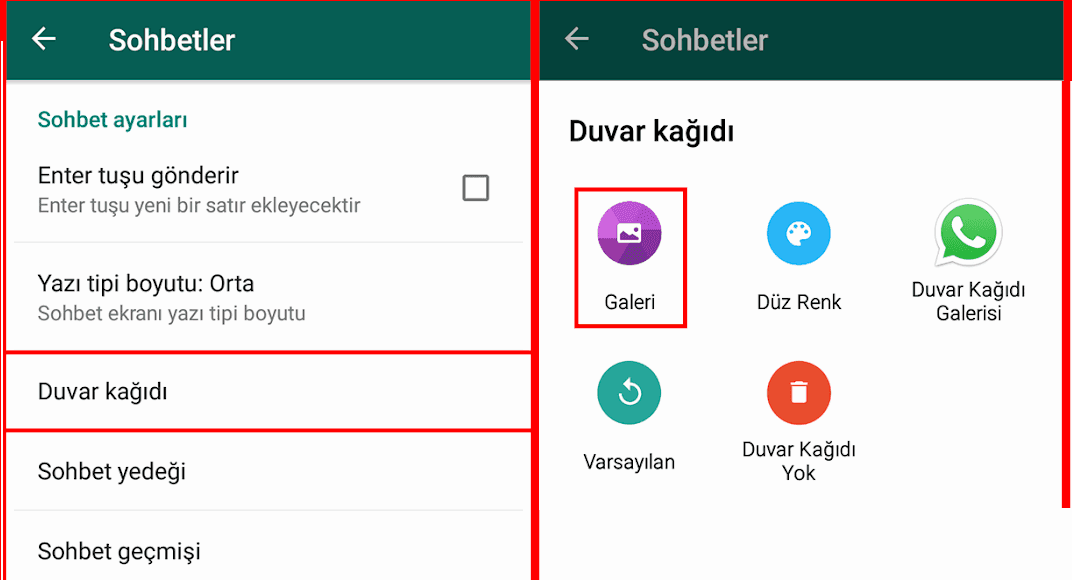Open the Yazı tipi boyutu: Orta setting

point(268,298)
